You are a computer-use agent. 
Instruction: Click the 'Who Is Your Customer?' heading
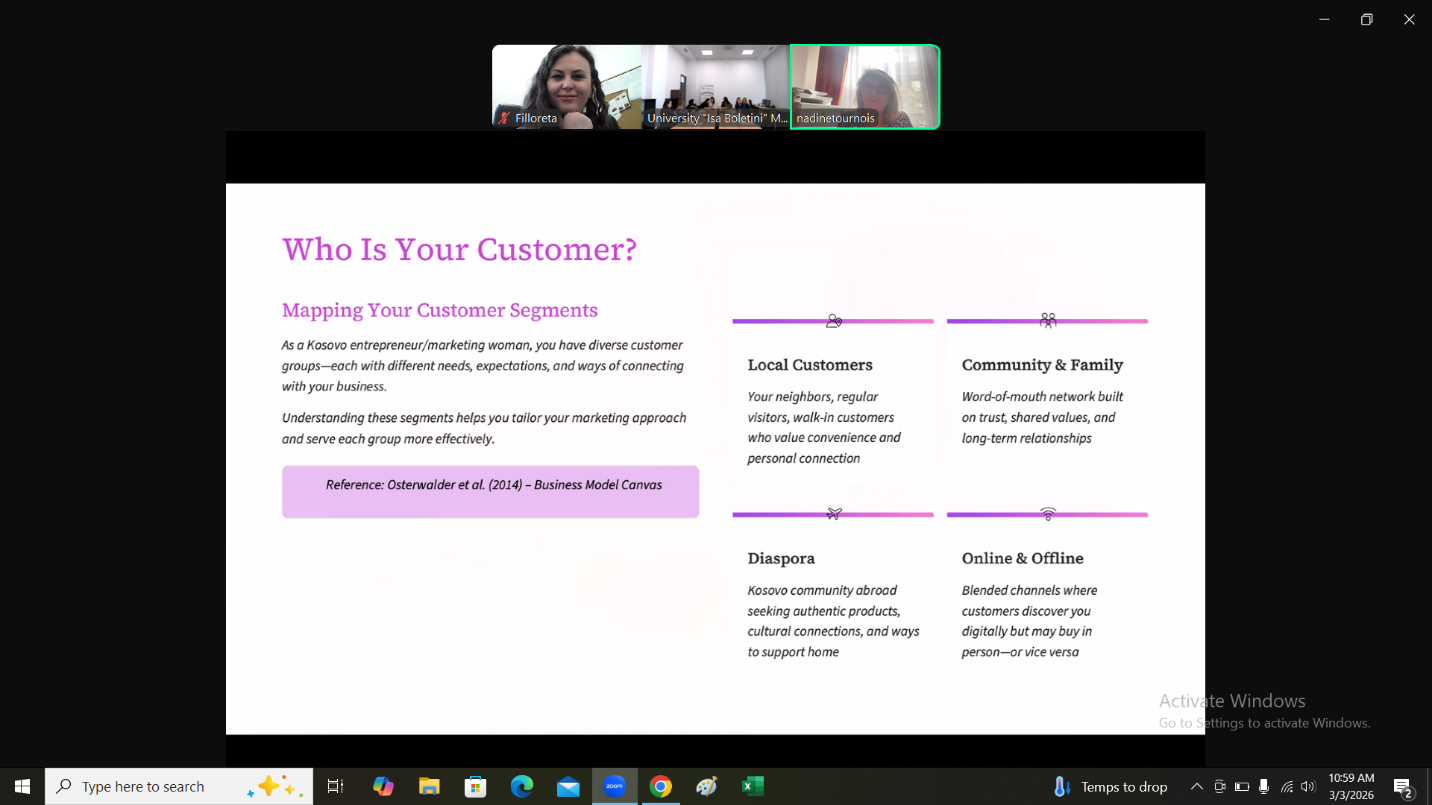[459, 249]
